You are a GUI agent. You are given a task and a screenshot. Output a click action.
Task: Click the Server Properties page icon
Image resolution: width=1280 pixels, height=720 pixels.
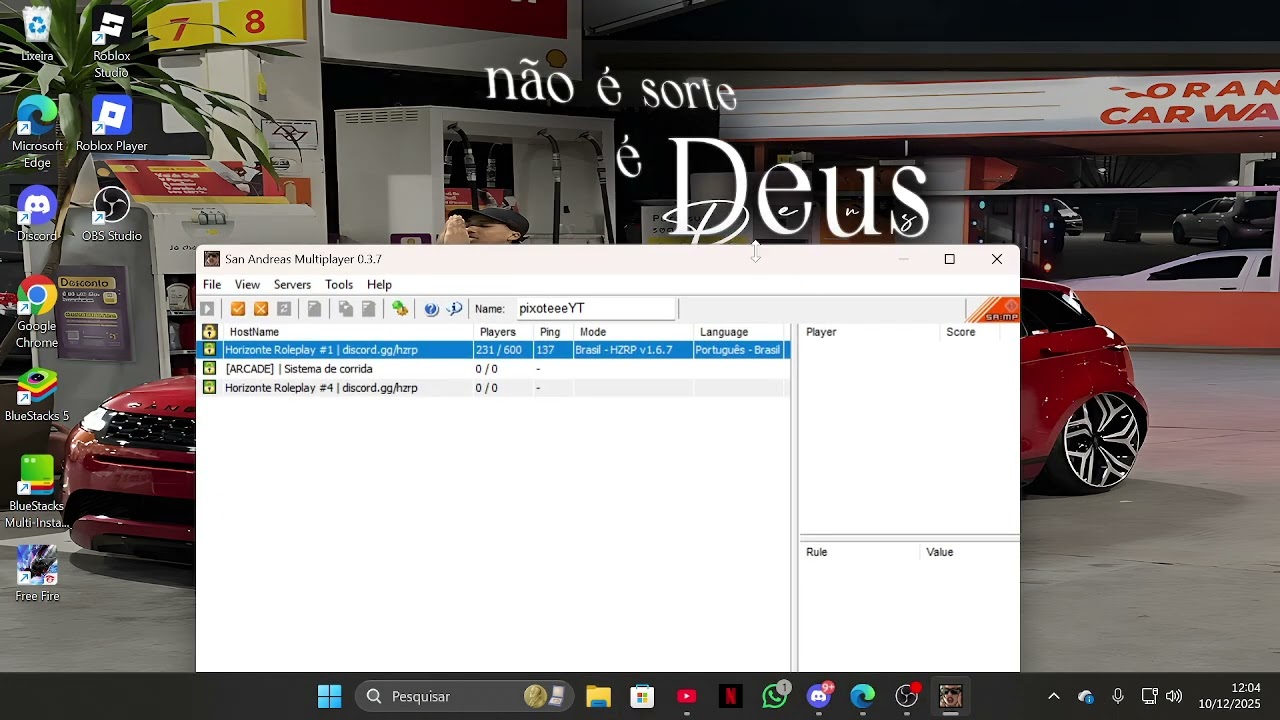pos(369,309)
